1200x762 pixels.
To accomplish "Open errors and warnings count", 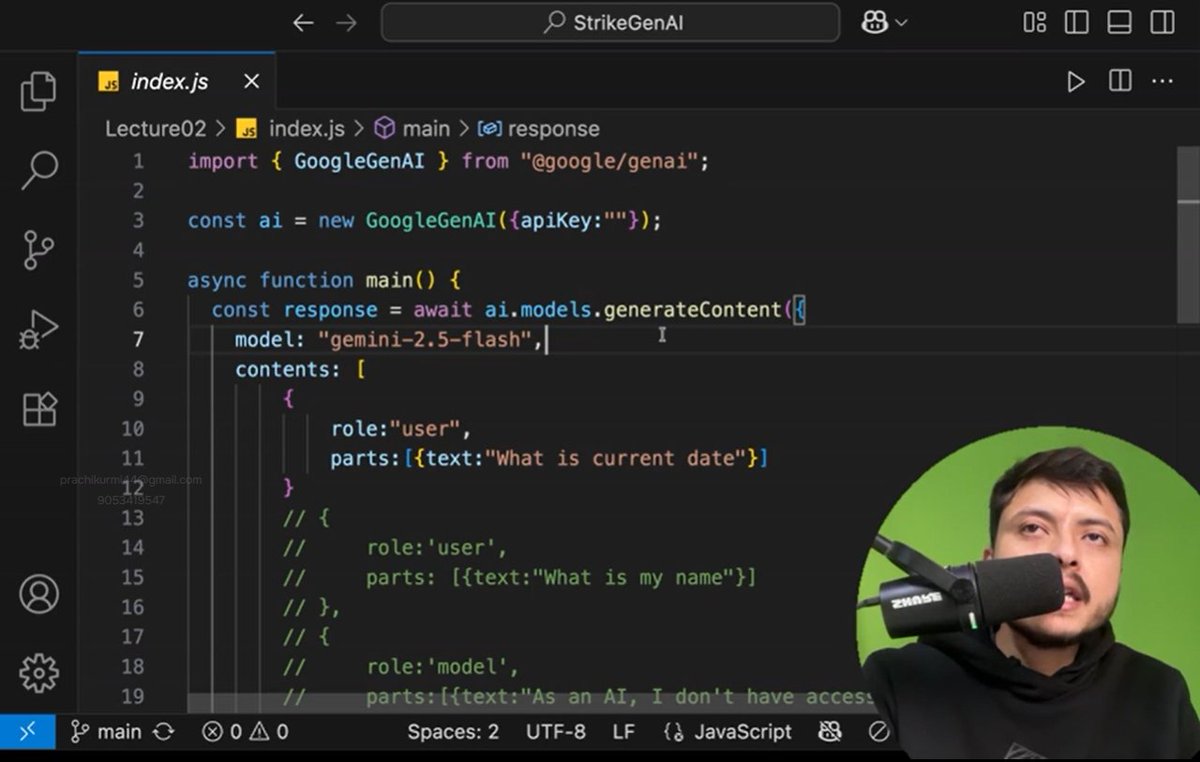I will (245, 732).
